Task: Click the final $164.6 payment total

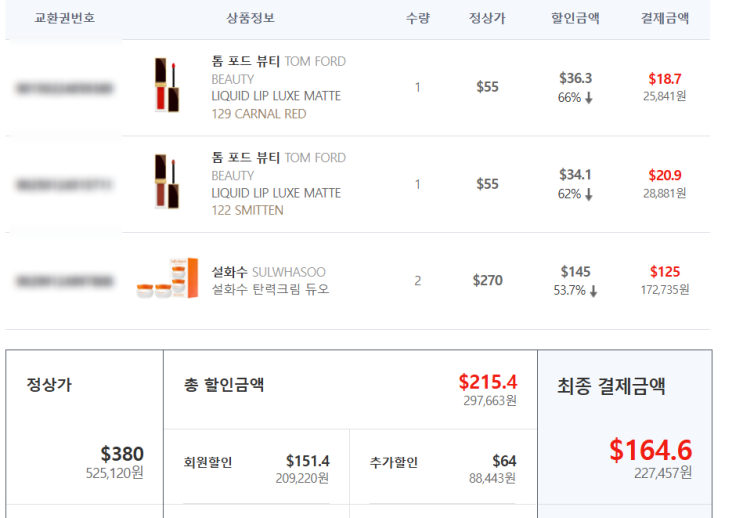Action: [651, 450]
